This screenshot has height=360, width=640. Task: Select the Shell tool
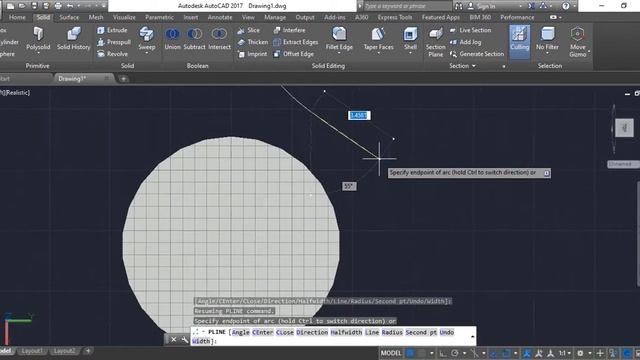click(x=410, y=39)
